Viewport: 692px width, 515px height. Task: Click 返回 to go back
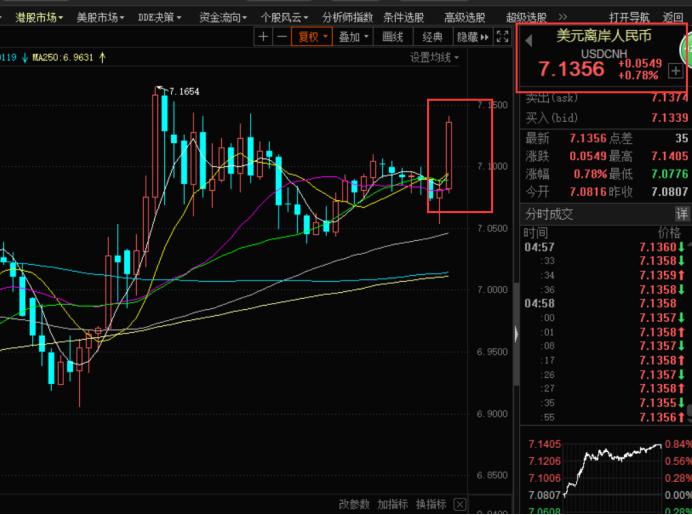point(673,17)
